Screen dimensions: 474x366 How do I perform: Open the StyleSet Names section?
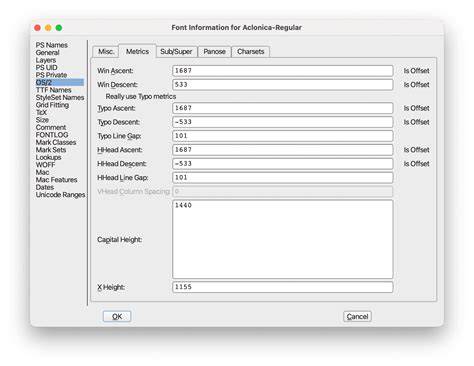click(60, 97)
